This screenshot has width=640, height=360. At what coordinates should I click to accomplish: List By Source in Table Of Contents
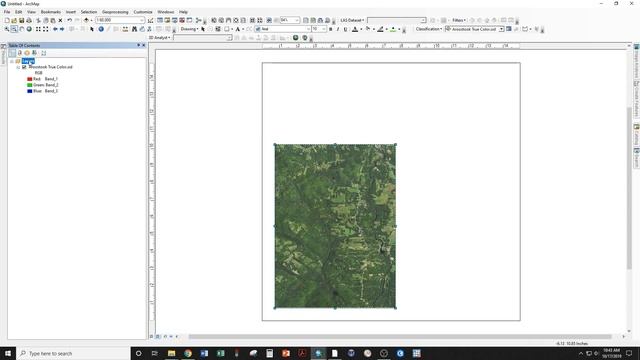point(20,53)
